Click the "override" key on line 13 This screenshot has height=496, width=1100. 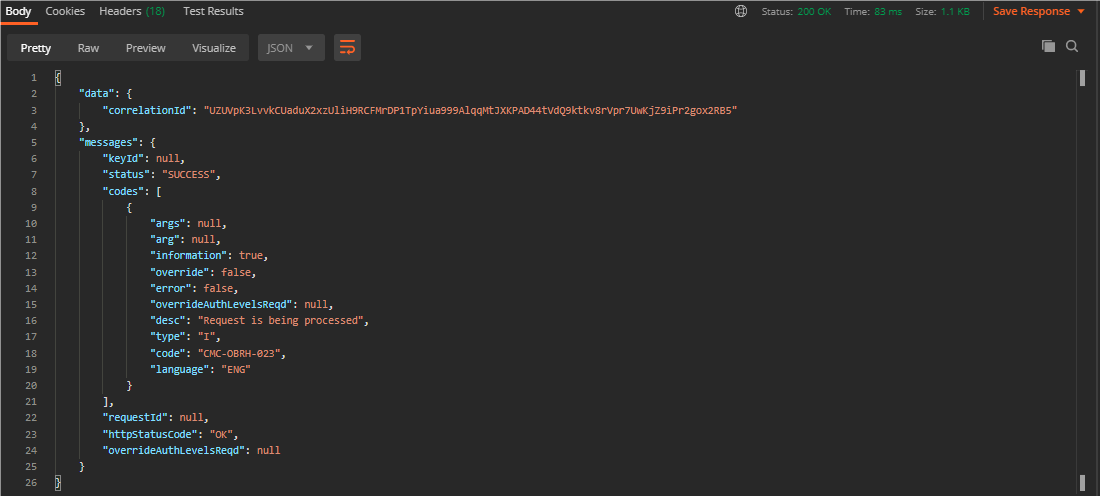[180, 272]
